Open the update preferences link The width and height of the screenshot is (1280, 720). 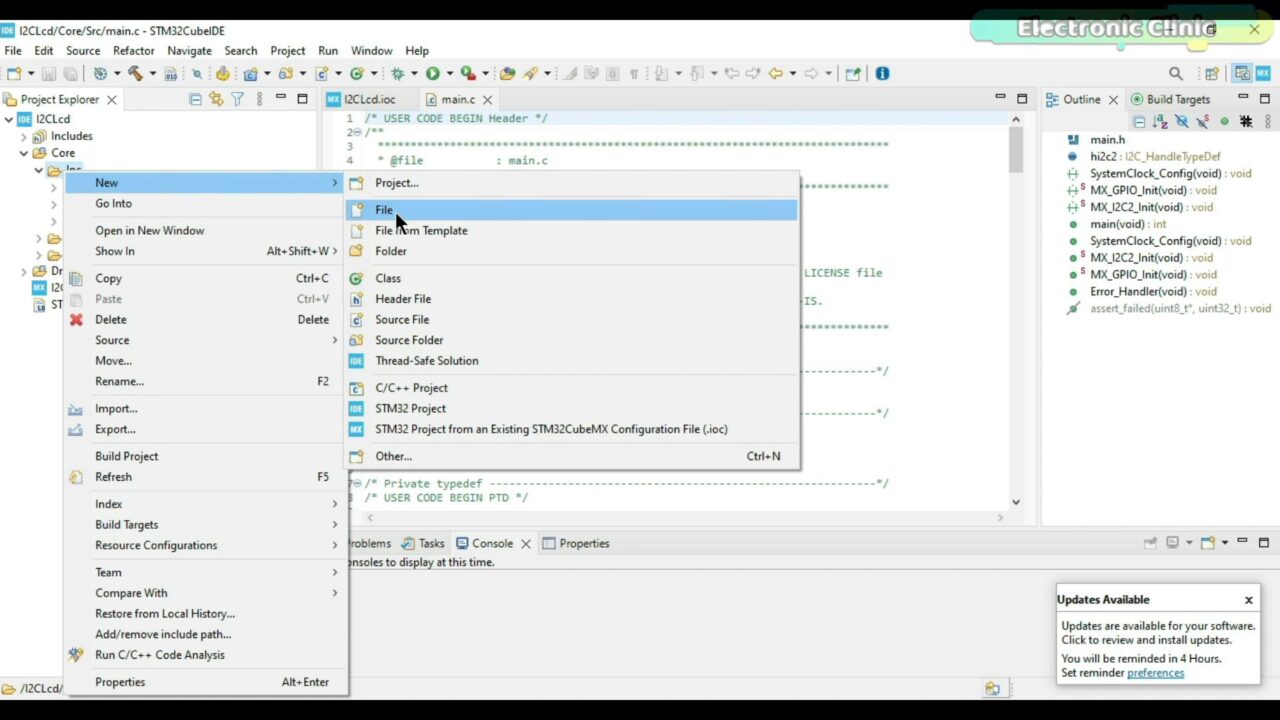pos(1155,673)
